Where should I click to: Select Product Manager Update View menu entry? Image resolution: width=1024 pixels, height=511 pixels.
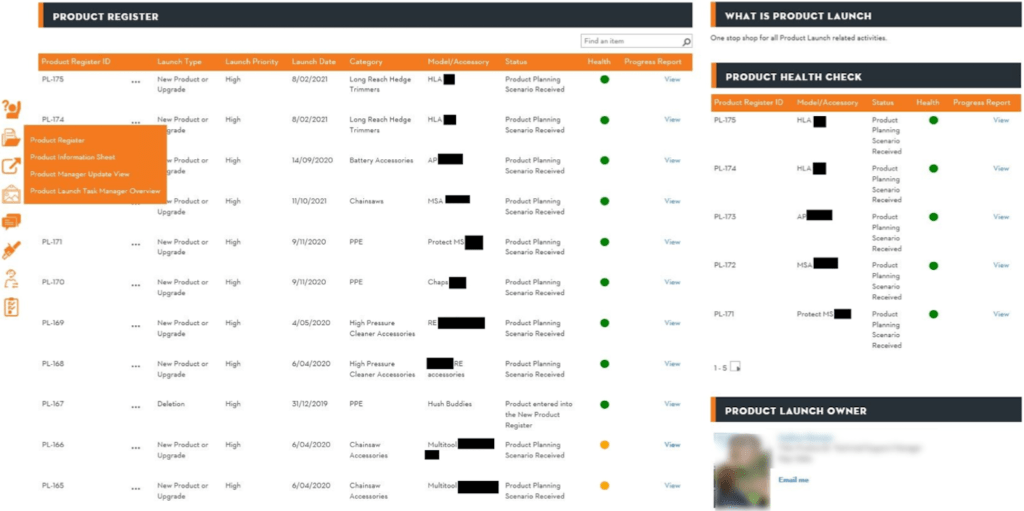[73, 173]
